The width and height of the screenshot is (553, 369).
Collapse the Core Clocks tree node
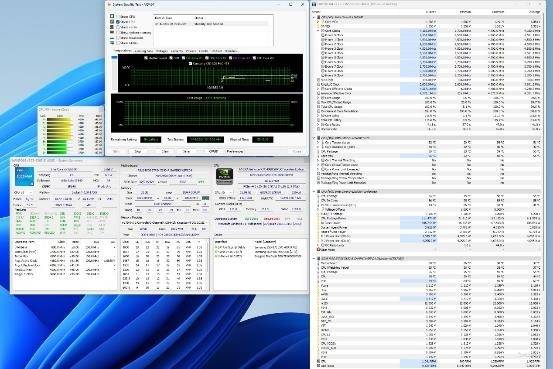click(x=318, y=31)
